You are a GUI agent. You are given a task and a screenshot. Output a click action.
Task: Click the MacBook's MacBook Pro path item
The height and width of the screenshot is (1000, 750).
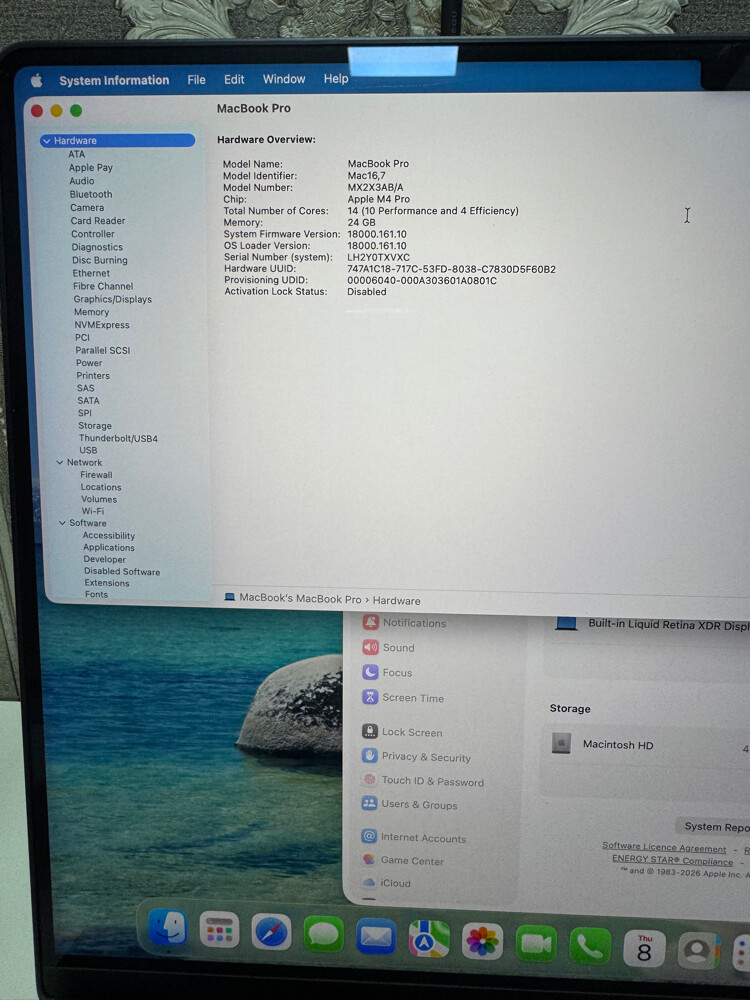tap(293, 598)
